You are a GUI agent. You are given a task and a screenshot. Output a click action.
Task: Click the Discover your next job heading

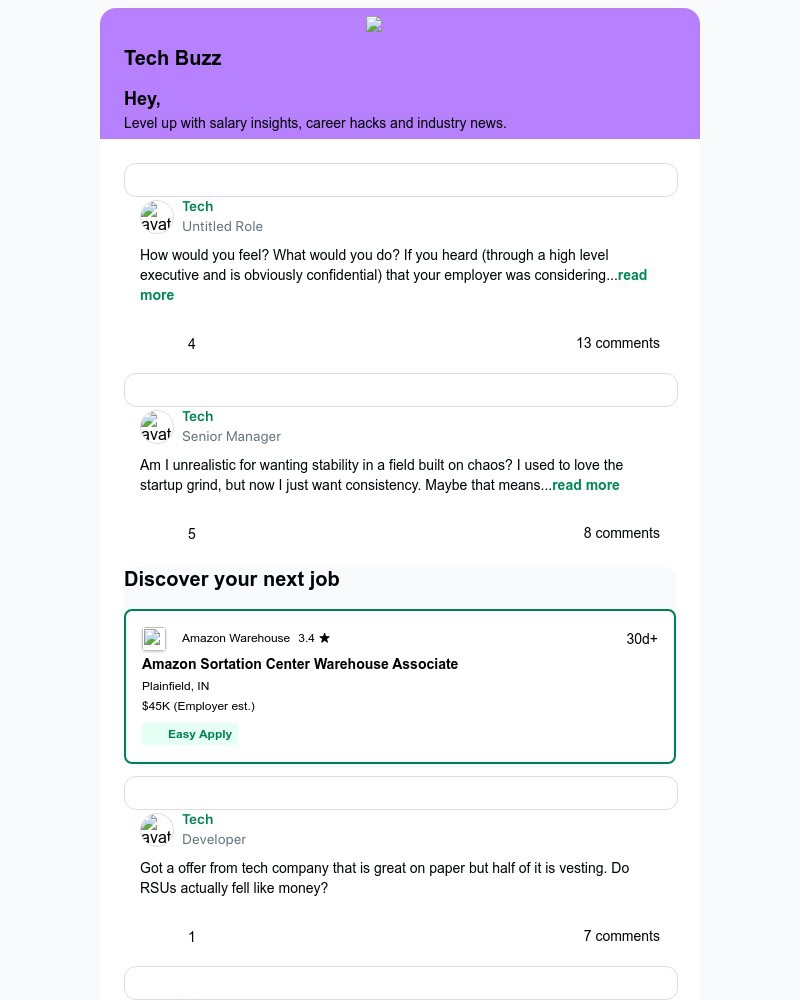[x=231, y=579]
